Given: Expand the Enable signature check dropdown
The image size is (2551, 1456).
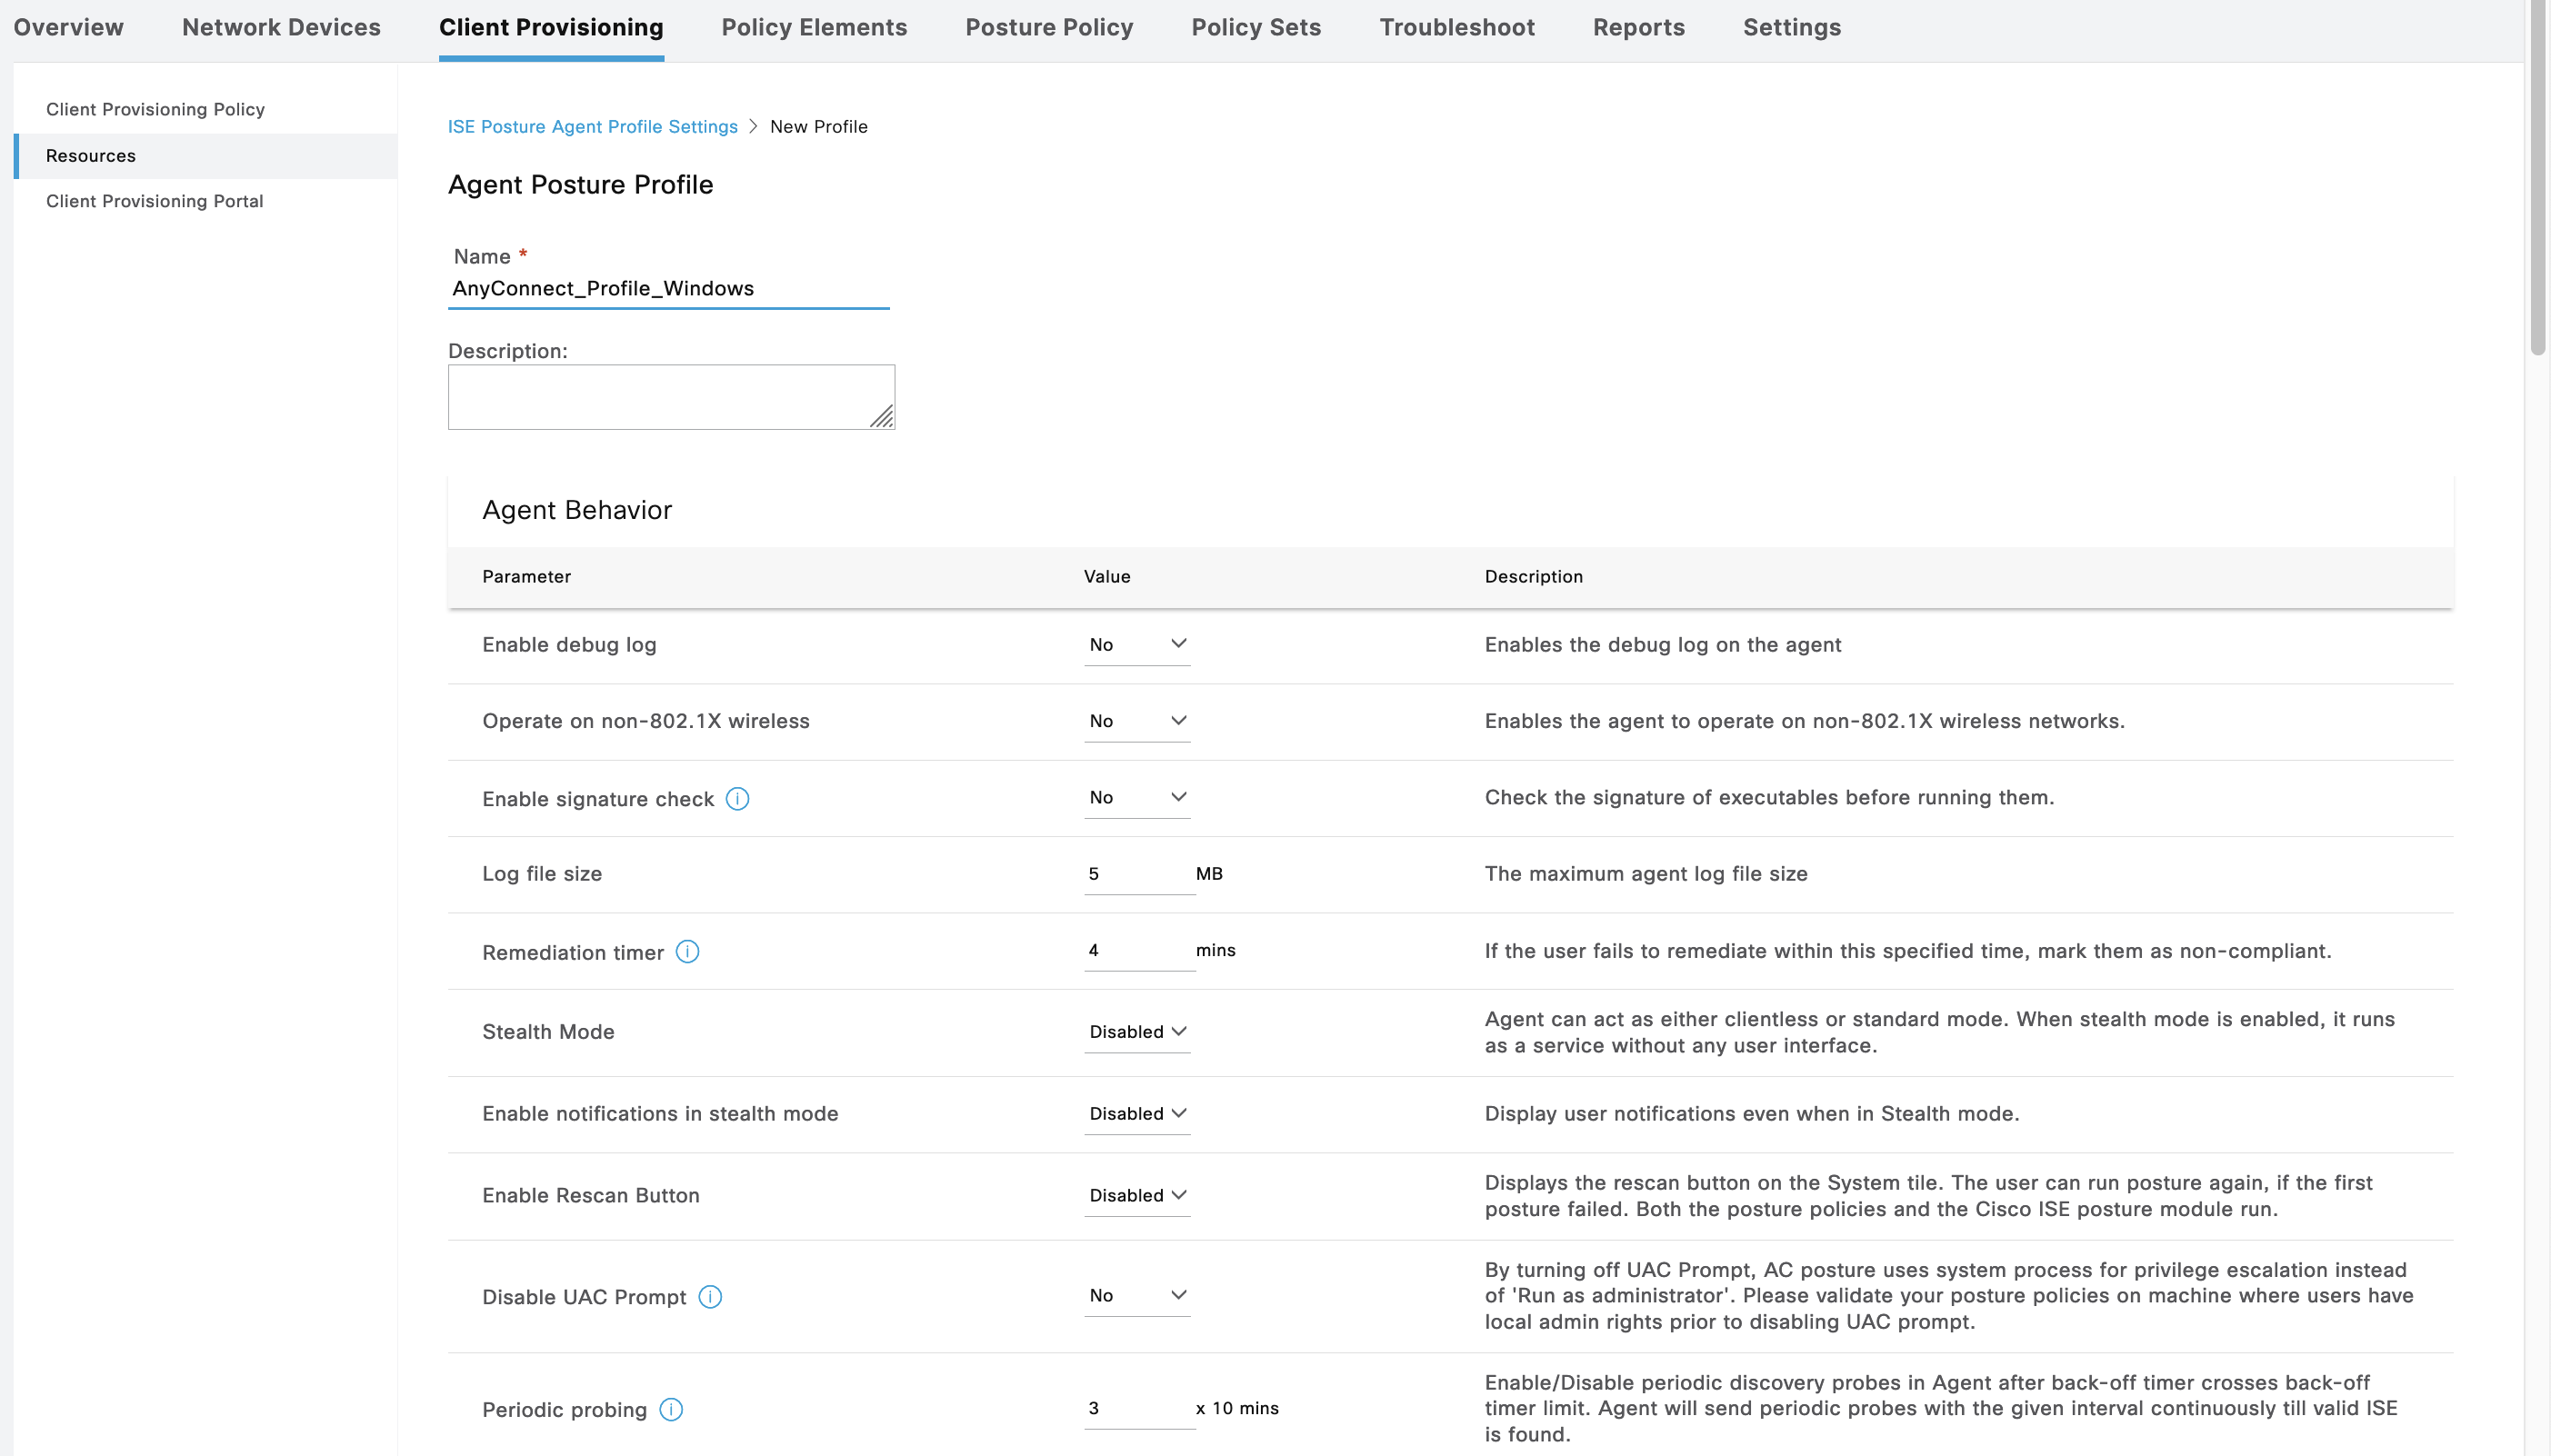Looking at the screenshot, I should [x=1137, y=797].
